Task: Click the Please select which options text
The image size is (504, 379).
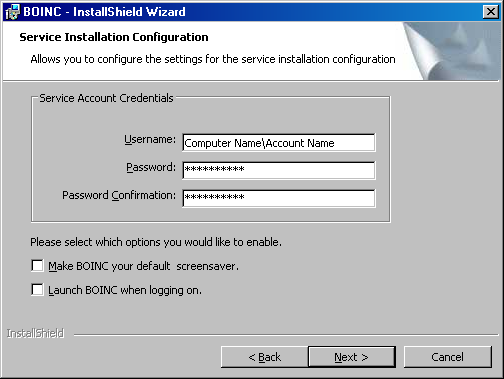Action: [156, 242]
